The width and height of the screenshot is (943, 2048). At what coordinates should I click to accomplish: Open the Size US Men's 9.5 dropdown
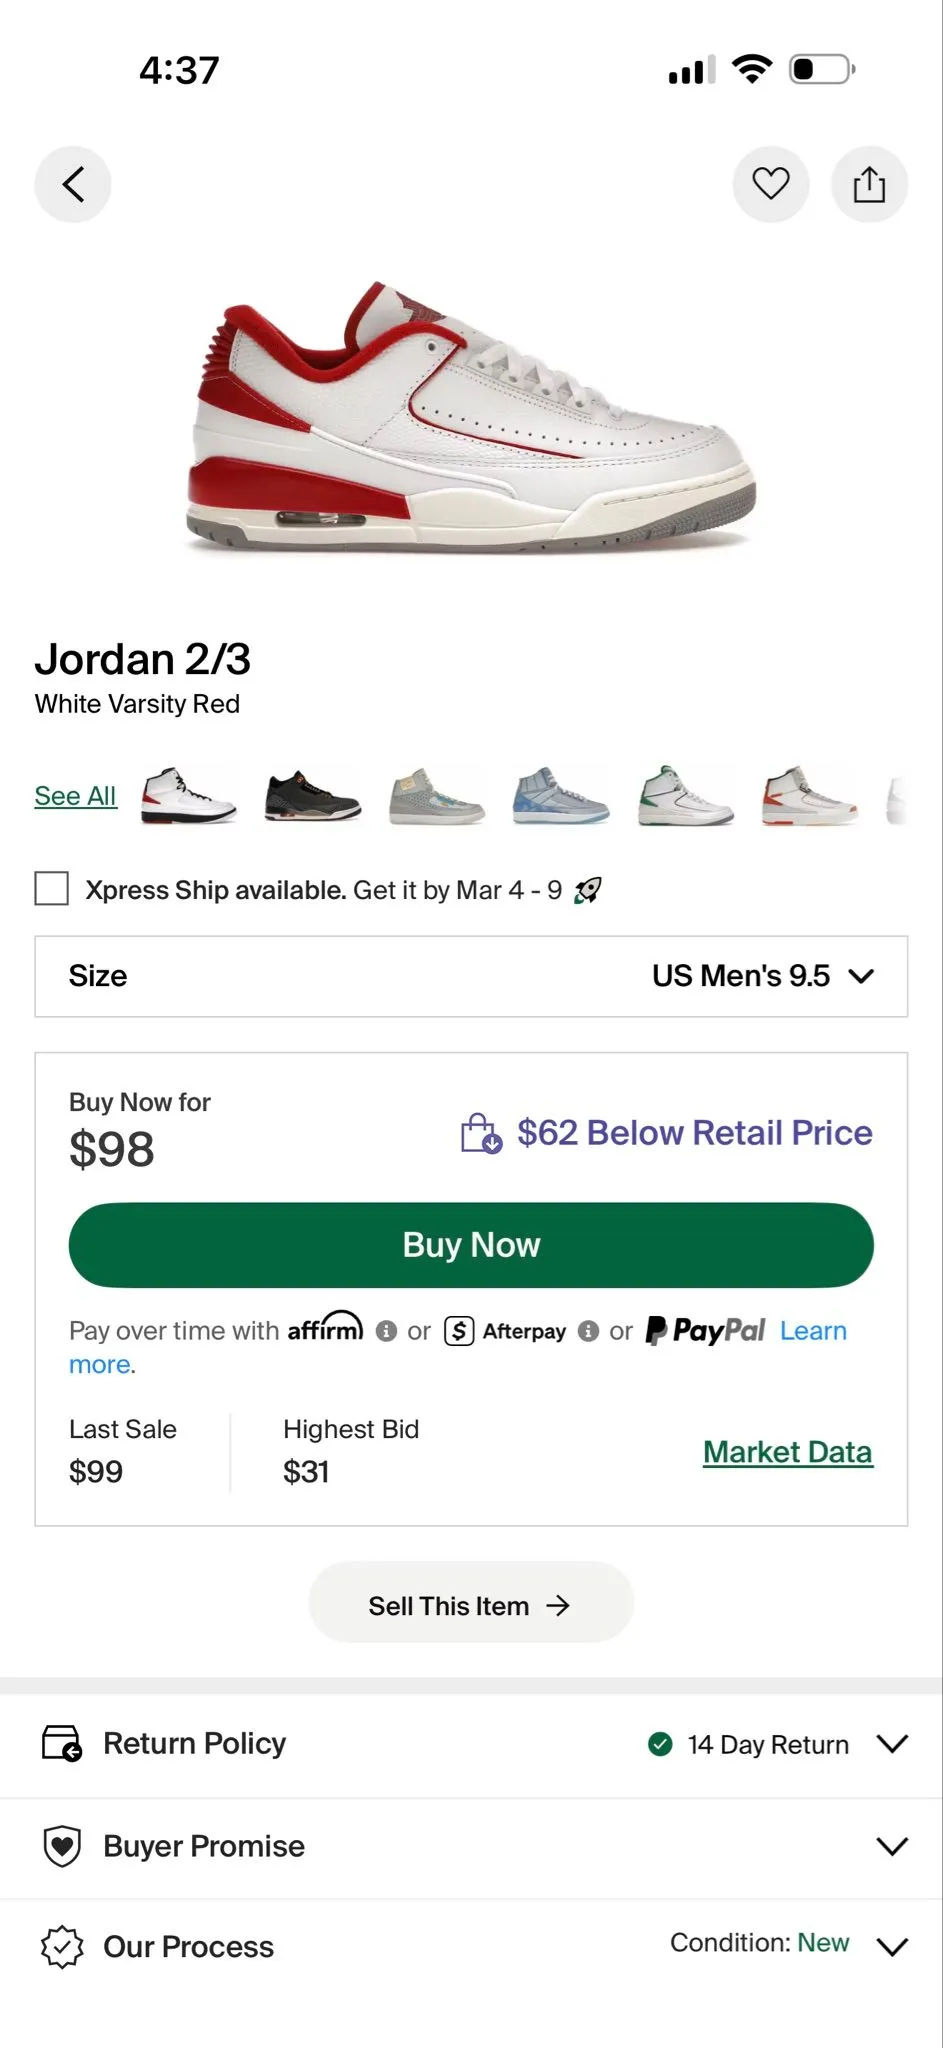[x=471, y=976]
